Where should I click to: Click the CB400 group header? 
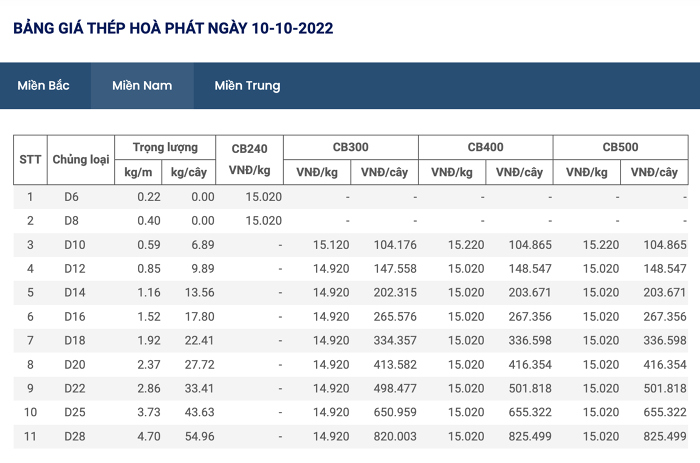click(x=486, y=147)
